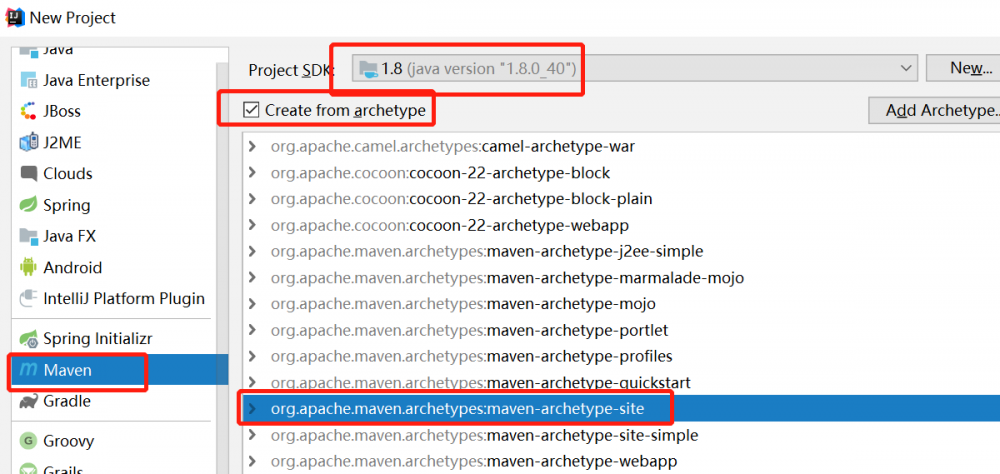This screenshot has height=474, width=1000.
Task: Expand maven-archetype-site-simple chevron
Action: coord(253,435)
